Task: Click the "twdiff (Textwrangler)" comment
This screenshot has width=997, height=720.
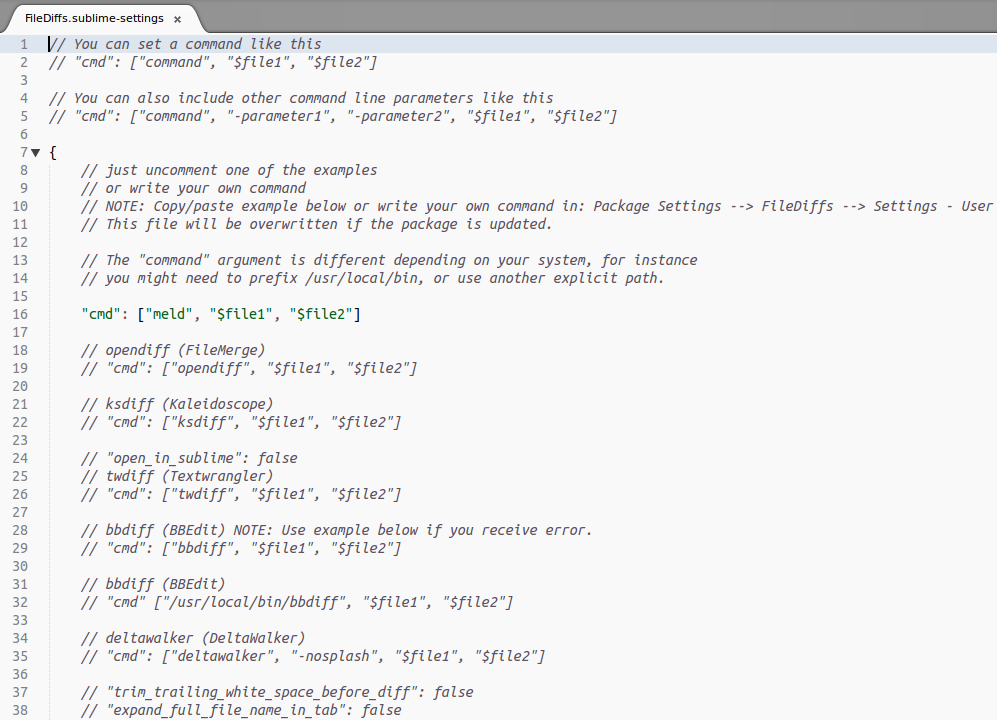Action: point(177,476)
